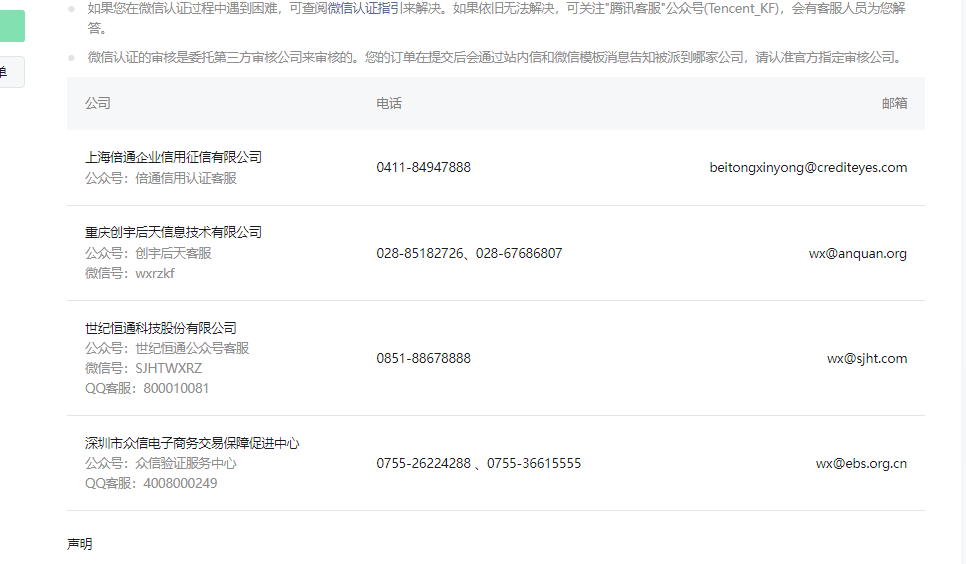966x564 pixels.
Task: Click email beitongxinyong@crediteyes.com
Action: (x=808, y=168)
